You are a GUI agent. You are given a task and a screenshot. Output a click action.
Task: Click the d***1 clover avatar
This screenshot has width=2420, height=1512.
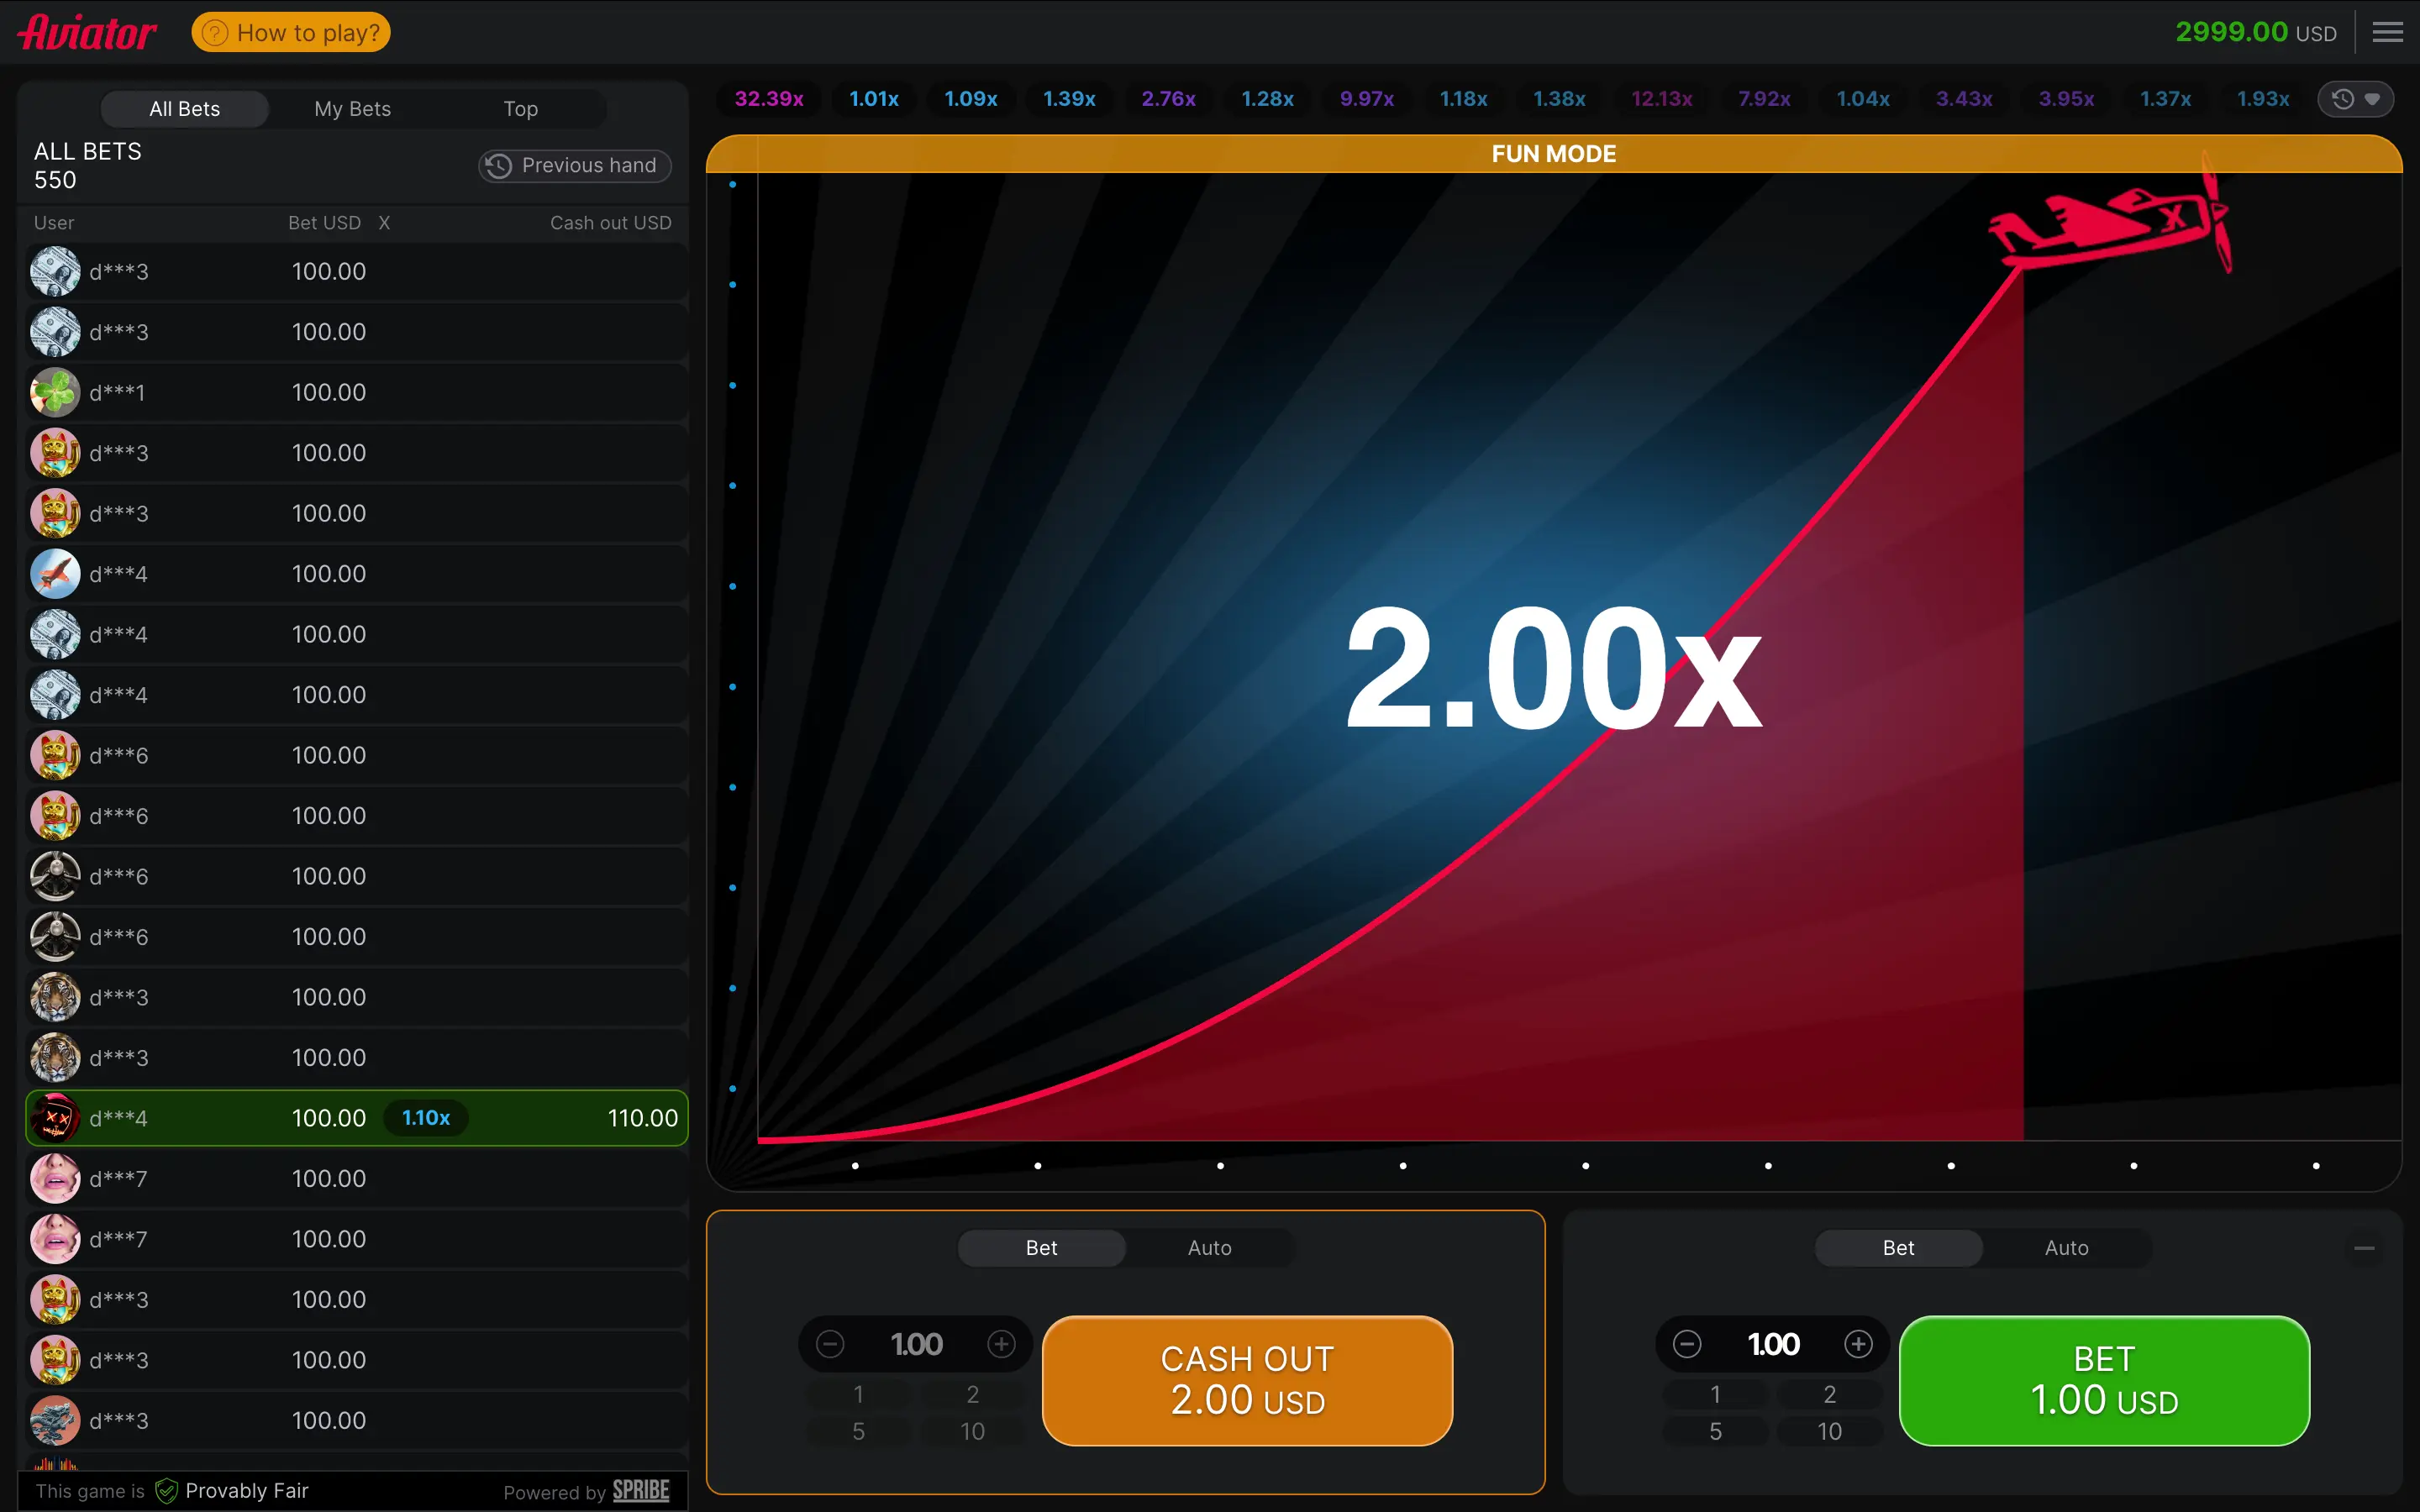pos(55,392)
